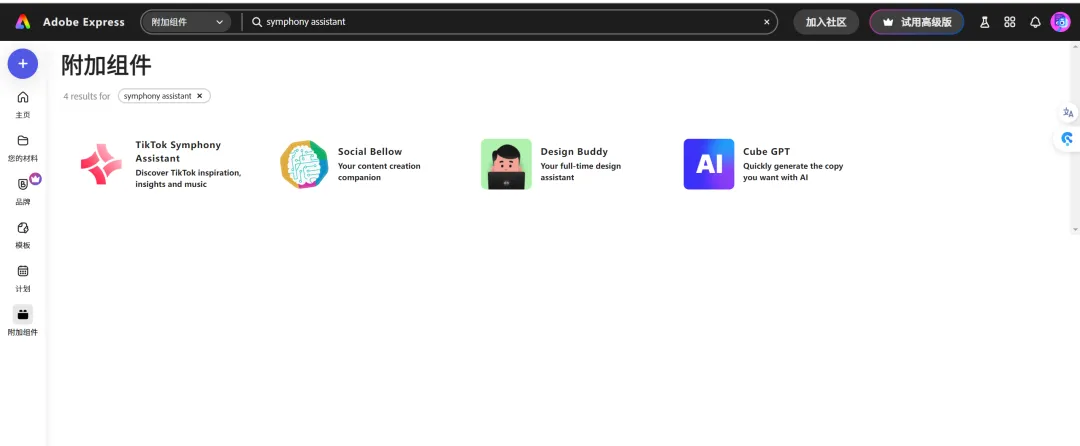Image resolution: width=1080 pixels, height=446 pixels.
Task: Click the search magnifier icon
Action: tap(257, 22)
